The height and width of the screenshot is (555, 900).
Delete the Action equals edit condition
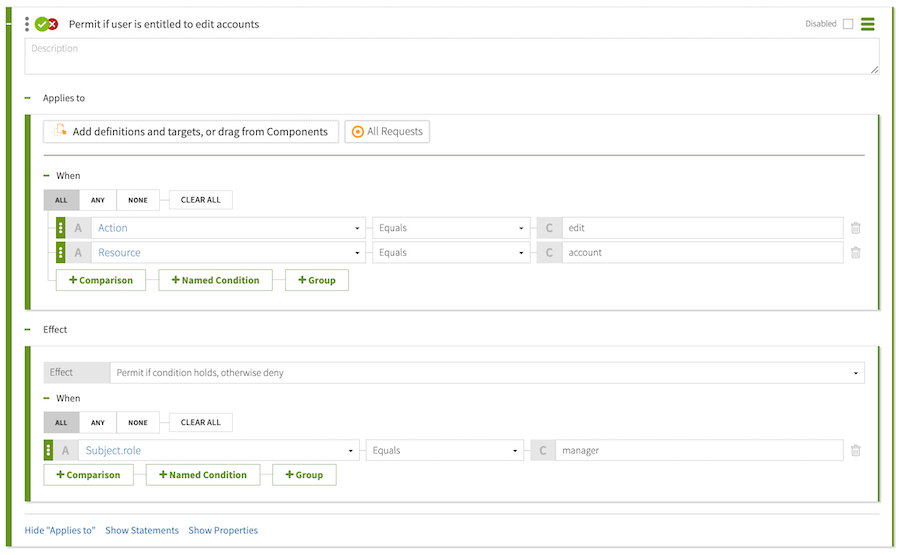(855, 228)
